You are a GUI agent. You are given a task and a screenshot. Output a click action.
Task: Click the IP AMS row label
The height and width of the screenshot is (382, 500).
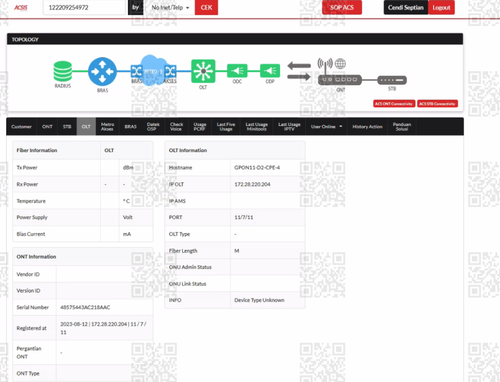click(177, 201)
